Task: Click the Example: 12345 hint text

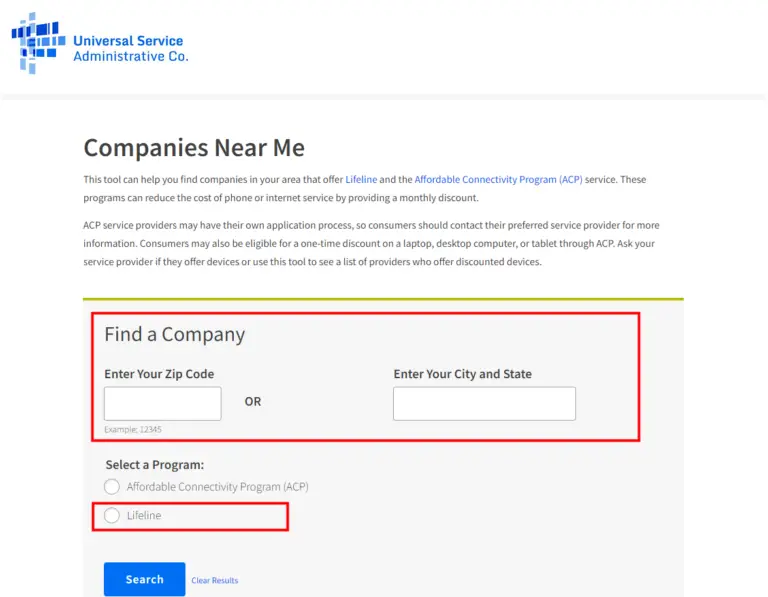Action: click(x=133, y=429)
